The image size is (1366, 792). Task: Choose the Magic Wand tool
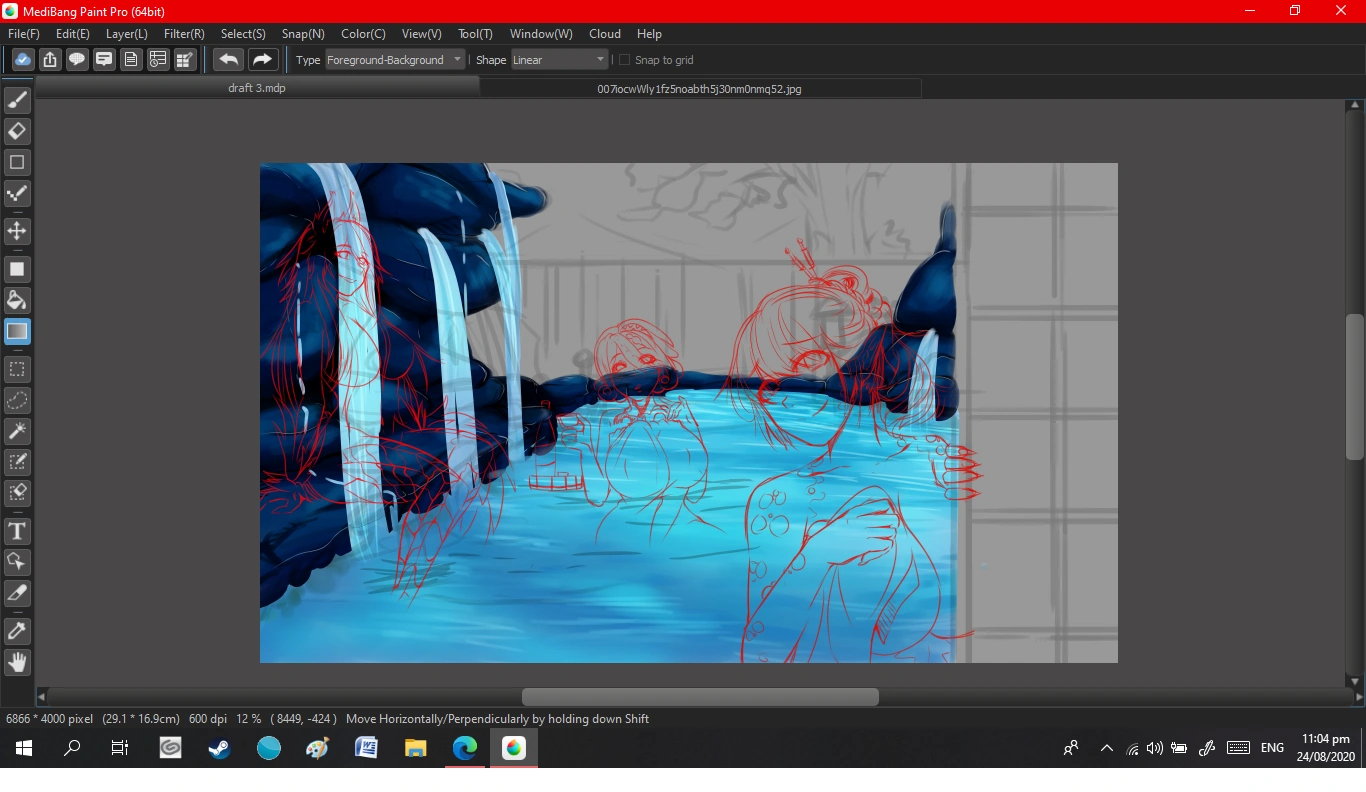17,431
